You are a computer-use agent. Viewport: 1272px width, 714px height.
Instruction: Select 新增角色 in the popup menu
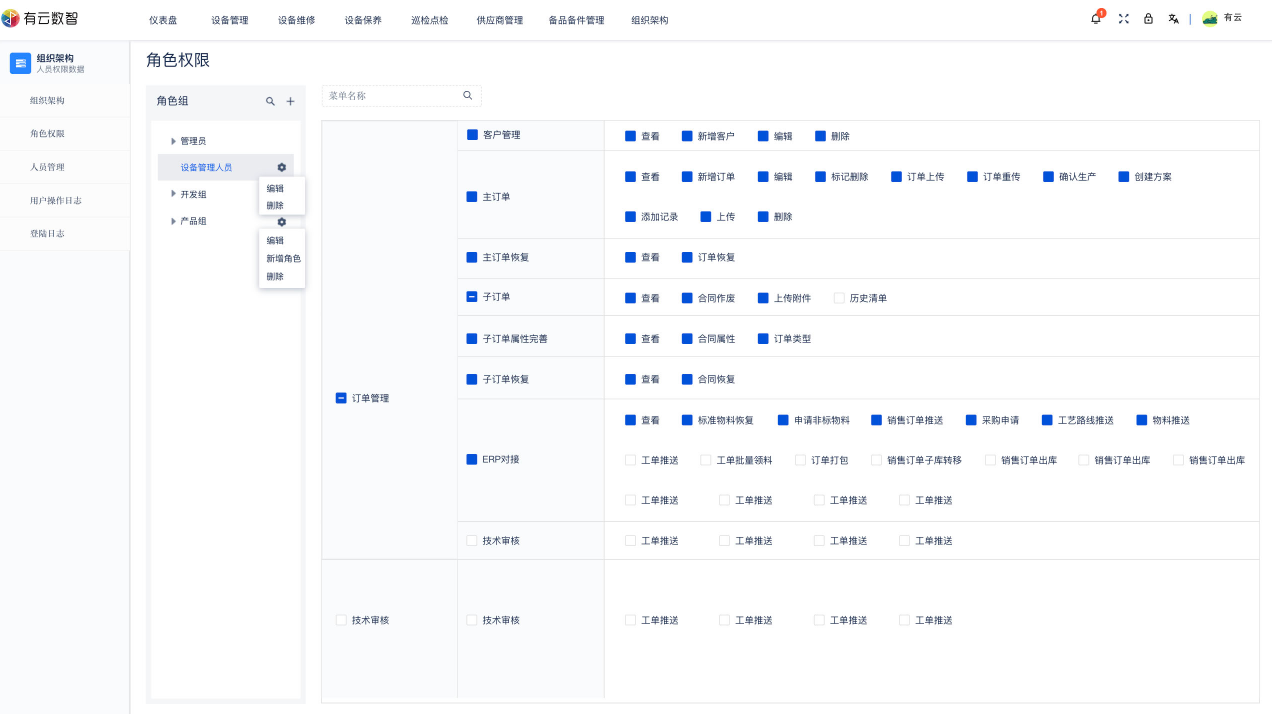(283, 258)
